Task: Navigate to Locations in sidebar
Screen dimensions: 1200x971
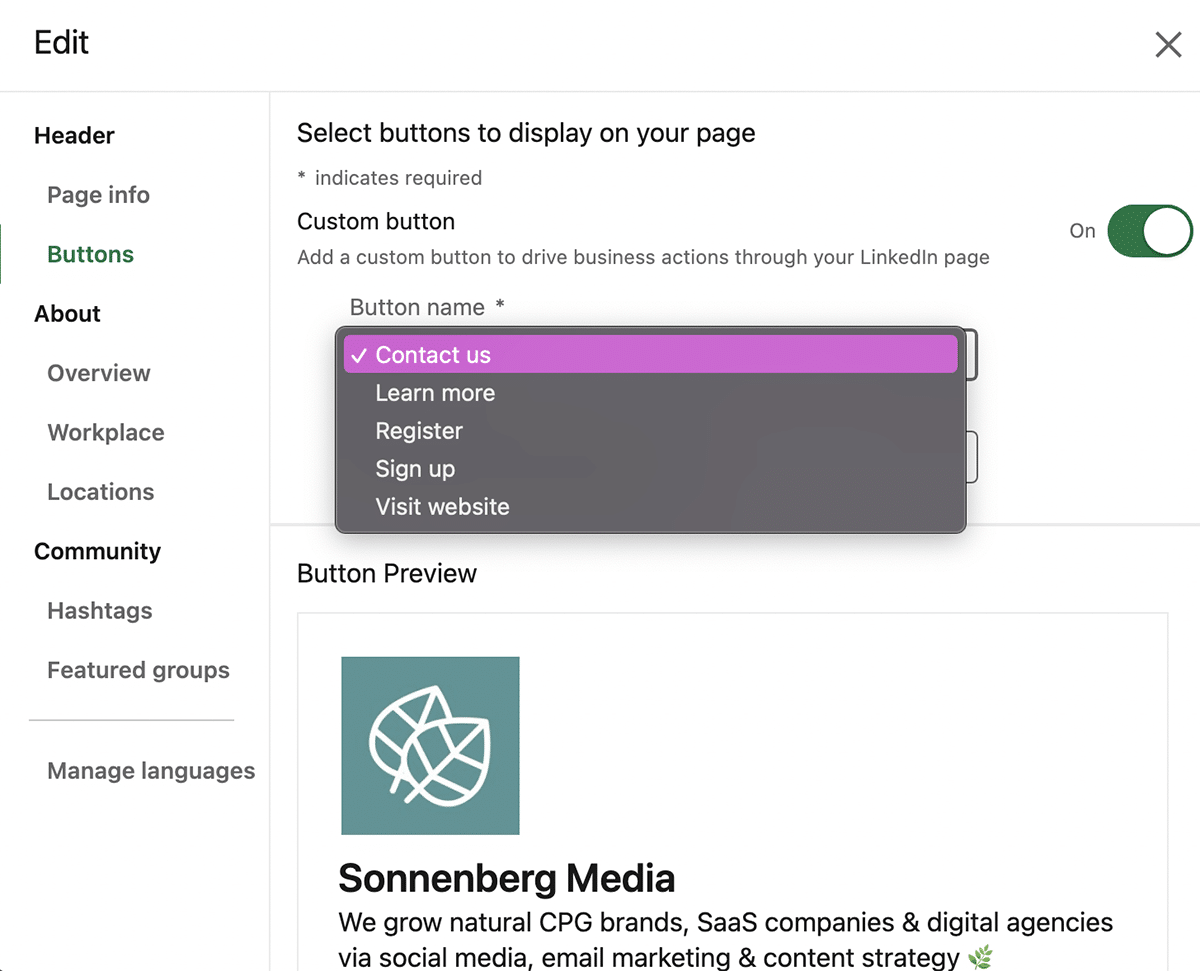Action: click(100, 492)
